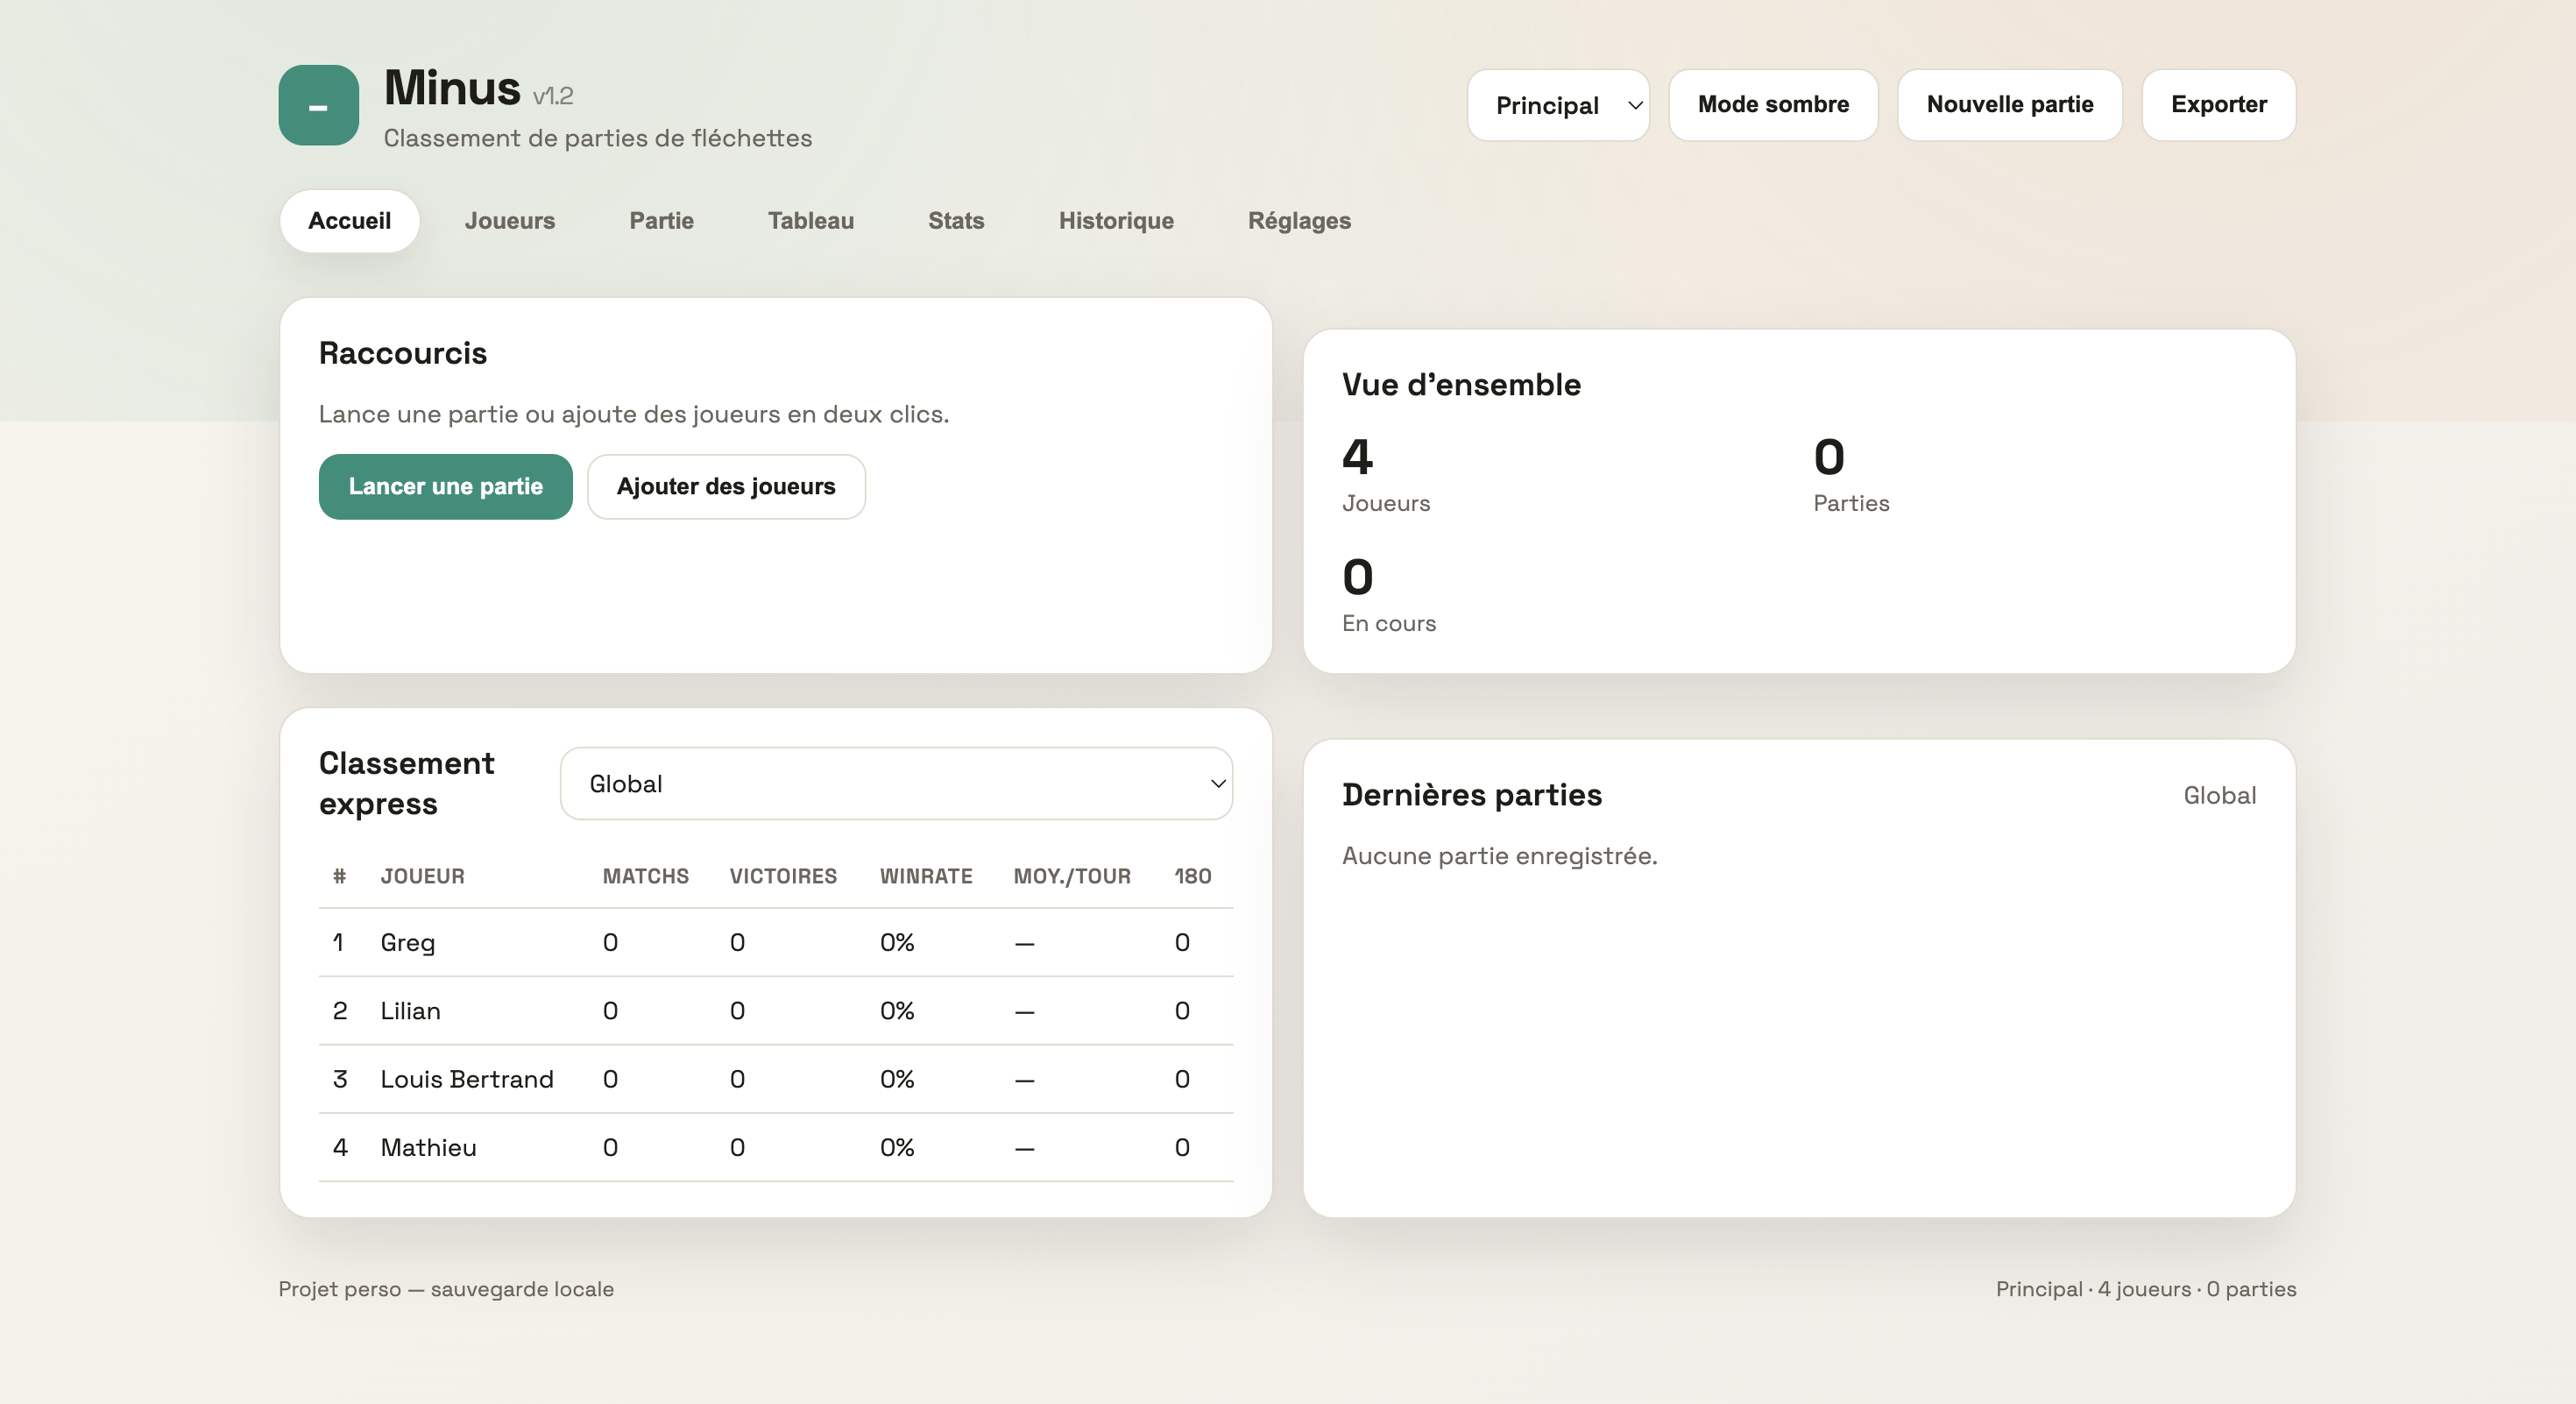Click the Minus app title

(452, 88)
